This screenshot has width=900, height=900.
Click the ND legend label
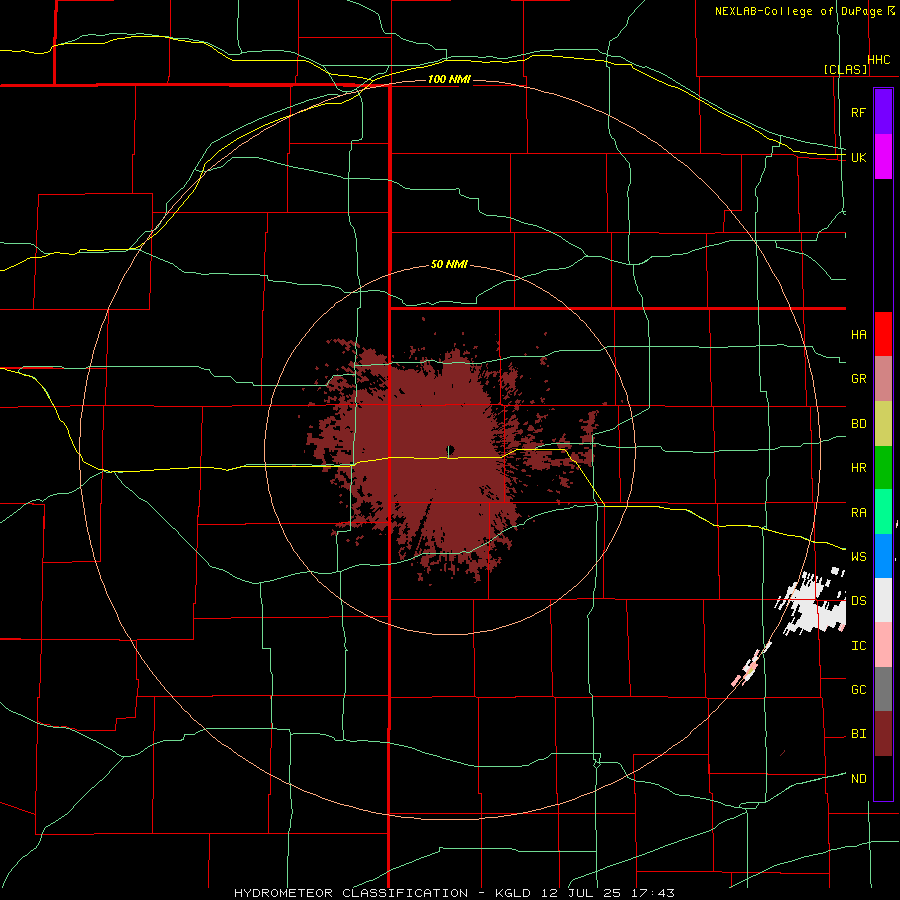tap(859, 779)
